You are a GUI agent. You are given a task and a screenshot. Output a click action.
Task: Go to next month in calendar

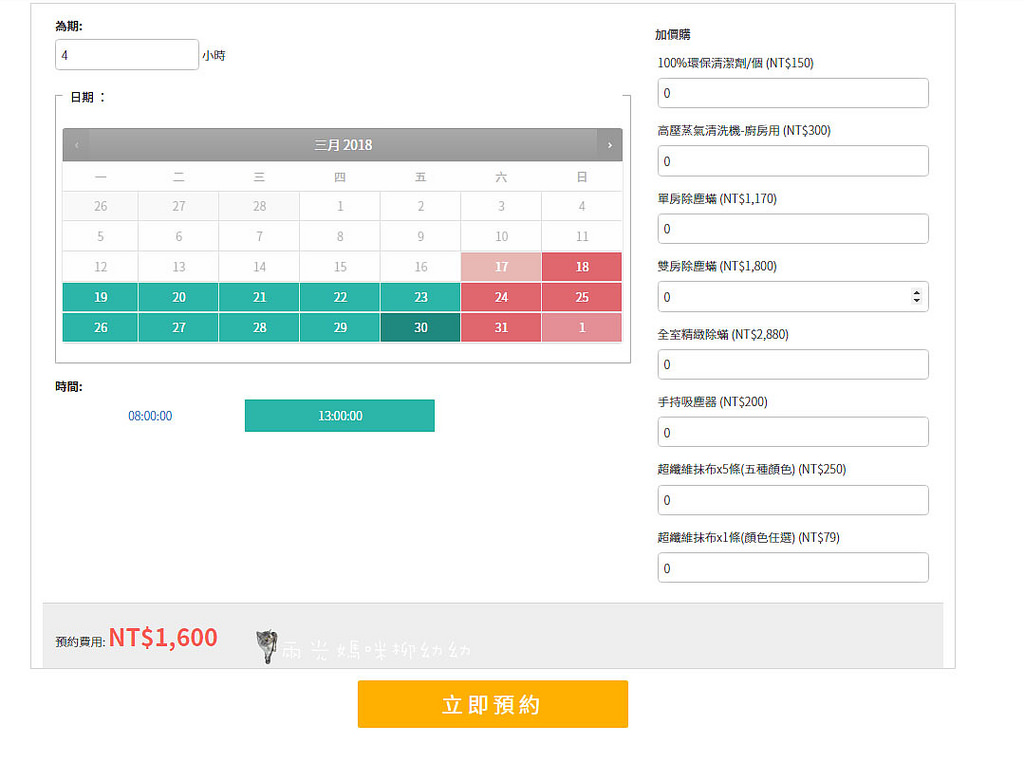click(609, 145)
